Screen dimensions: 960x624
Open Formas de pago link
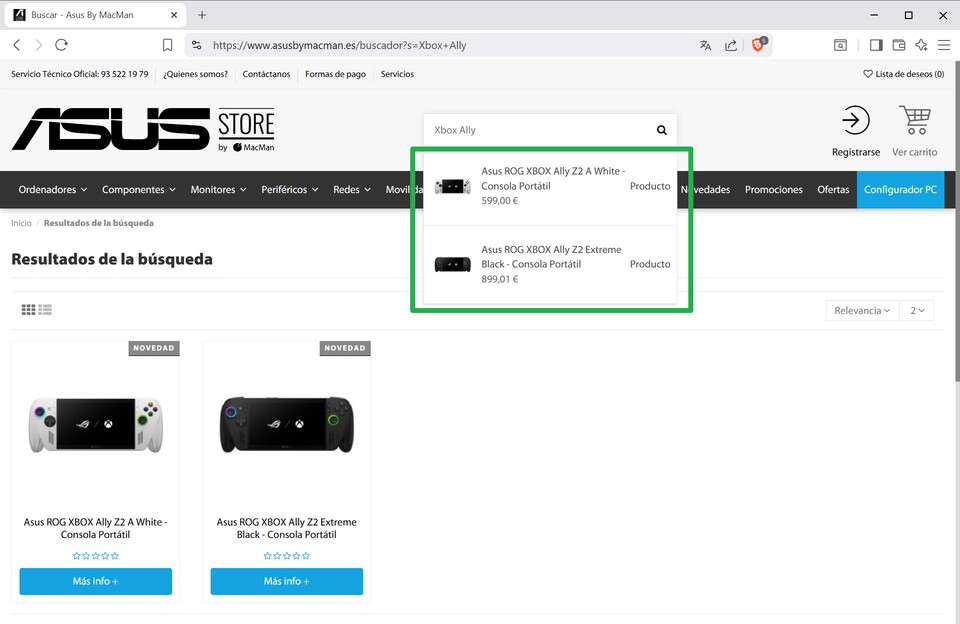(336, 74)
